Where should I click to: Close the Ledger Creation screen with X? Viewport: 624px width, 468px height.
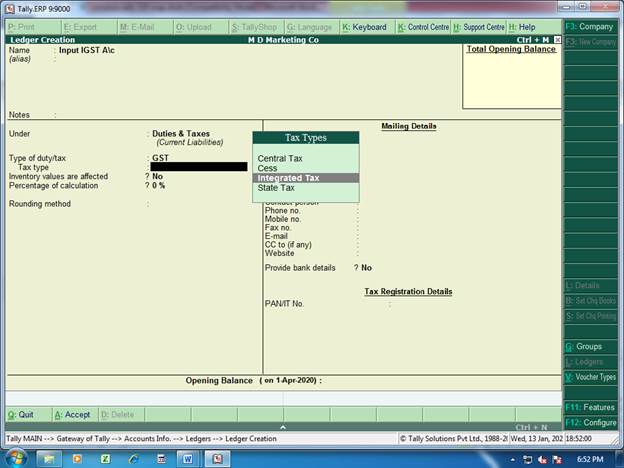558,39
